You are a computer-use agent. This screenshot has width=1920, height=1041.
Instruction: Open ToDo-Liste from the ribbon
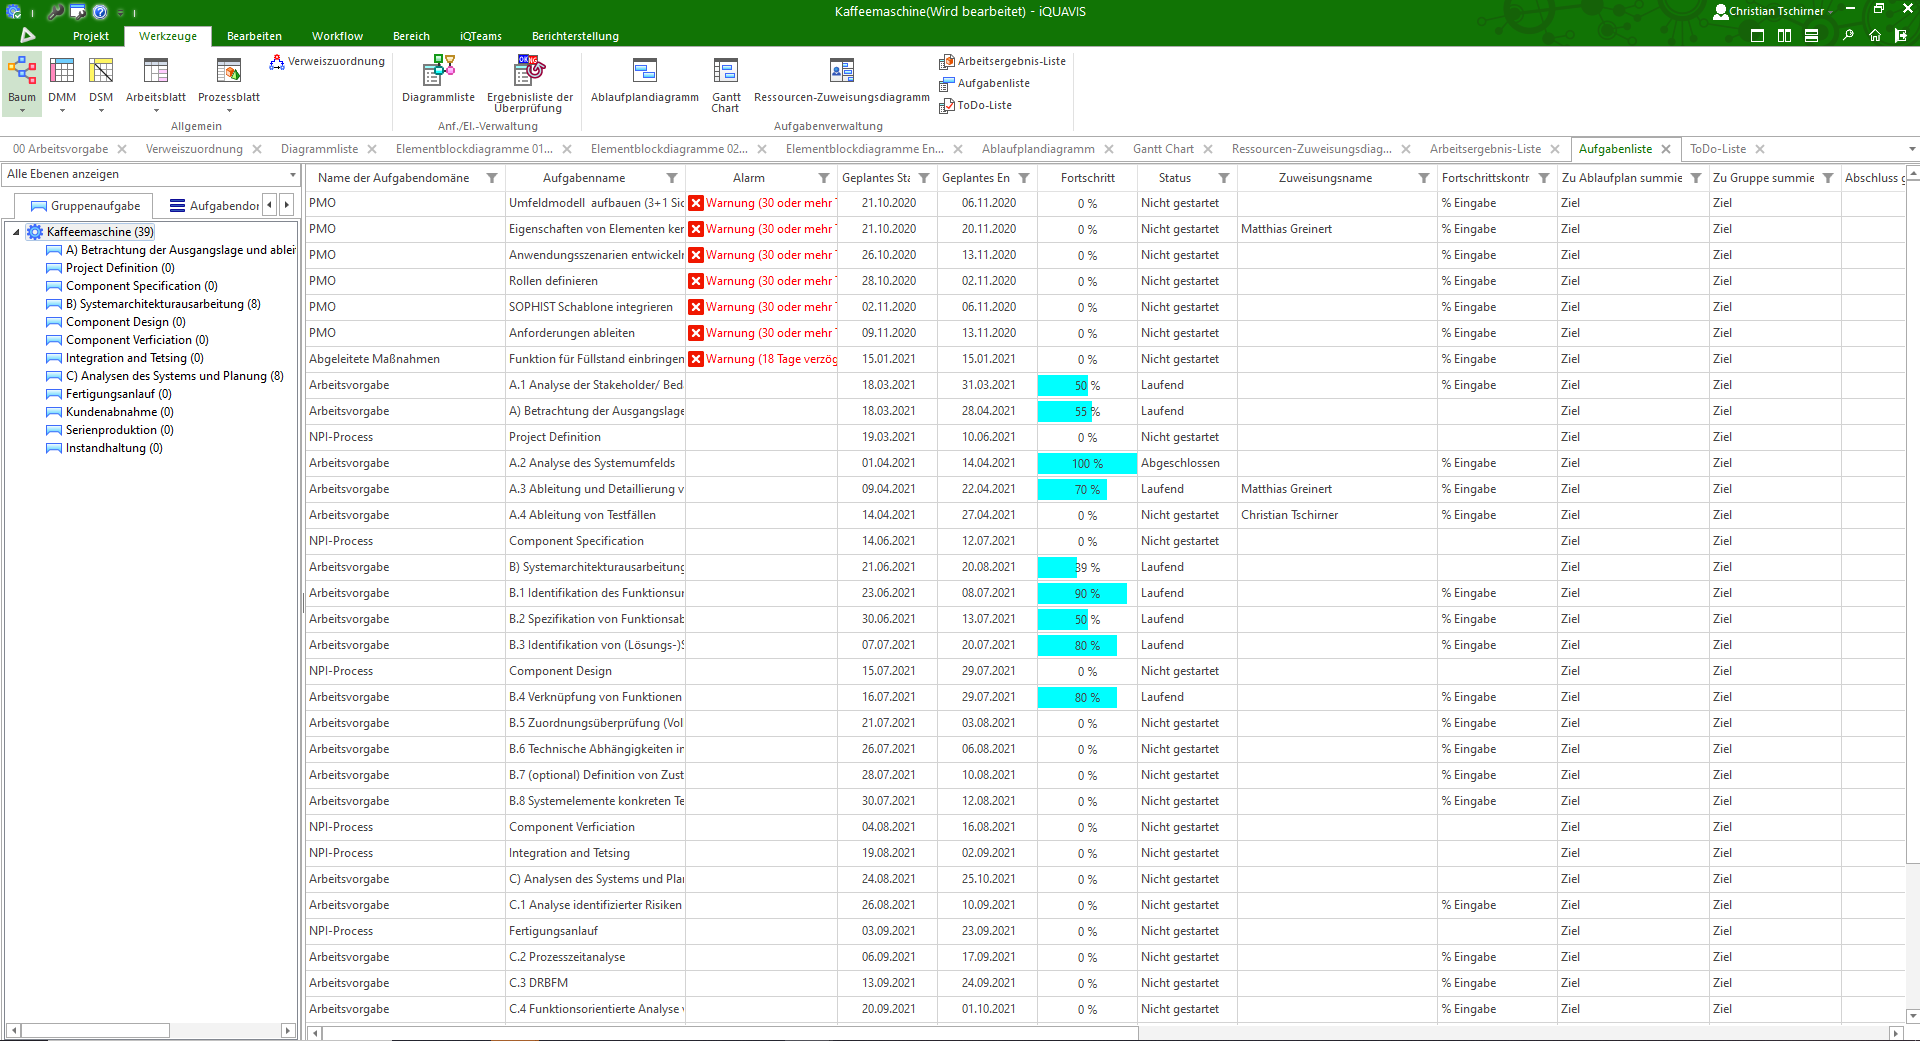pos(975,105)
